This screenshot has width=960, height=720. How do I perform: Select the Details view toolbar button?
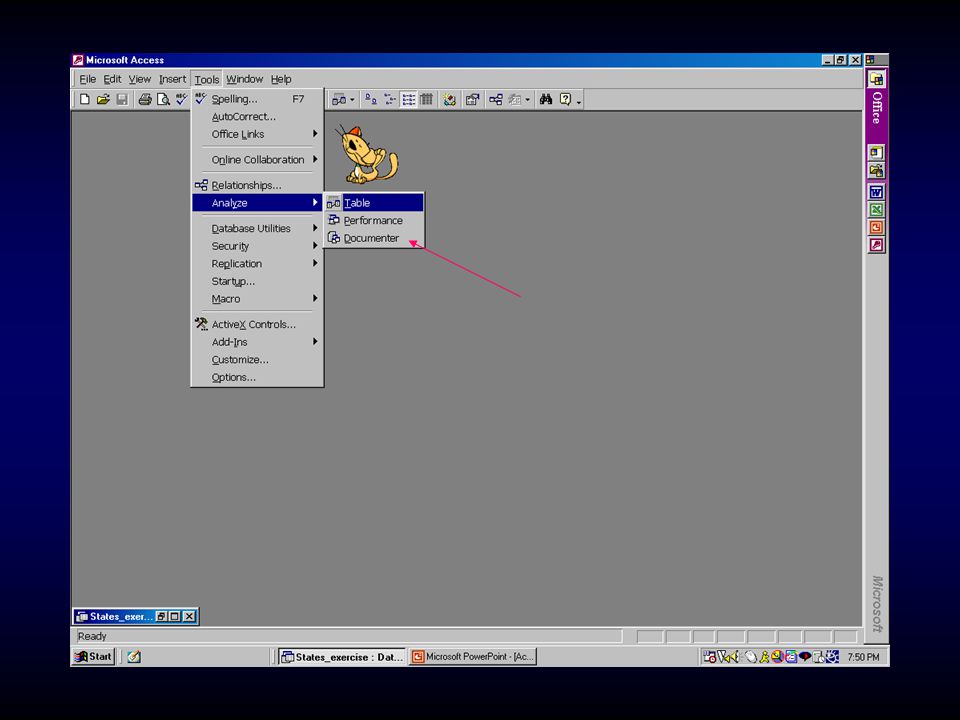pyautogui.click(x=427, y=99)
